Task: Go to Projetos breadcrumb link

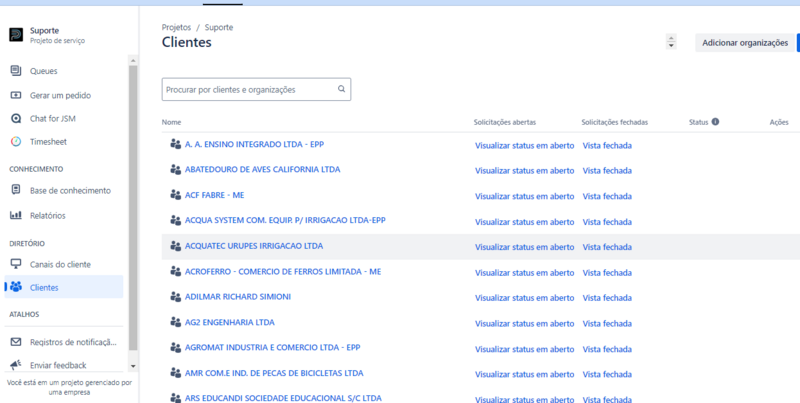Action: tap(176, 28)
